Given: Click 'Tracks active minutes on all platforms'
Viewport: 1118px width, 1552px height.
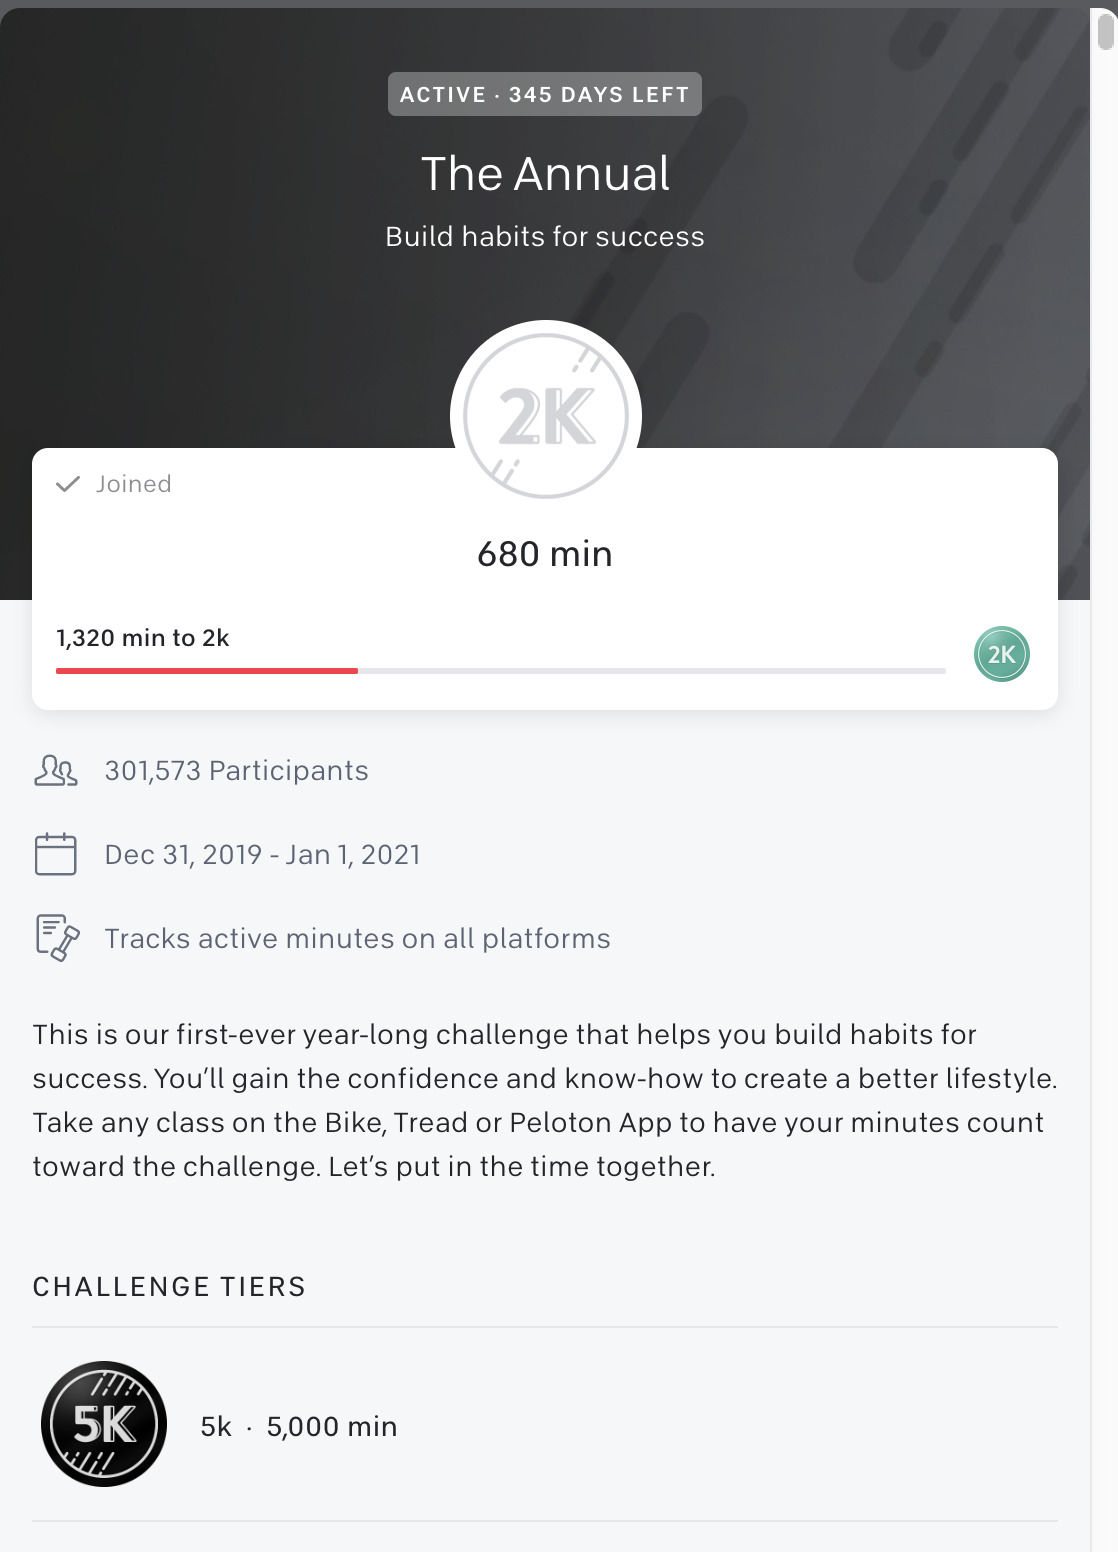Looking at the screenshot, I should pos(357,939).
